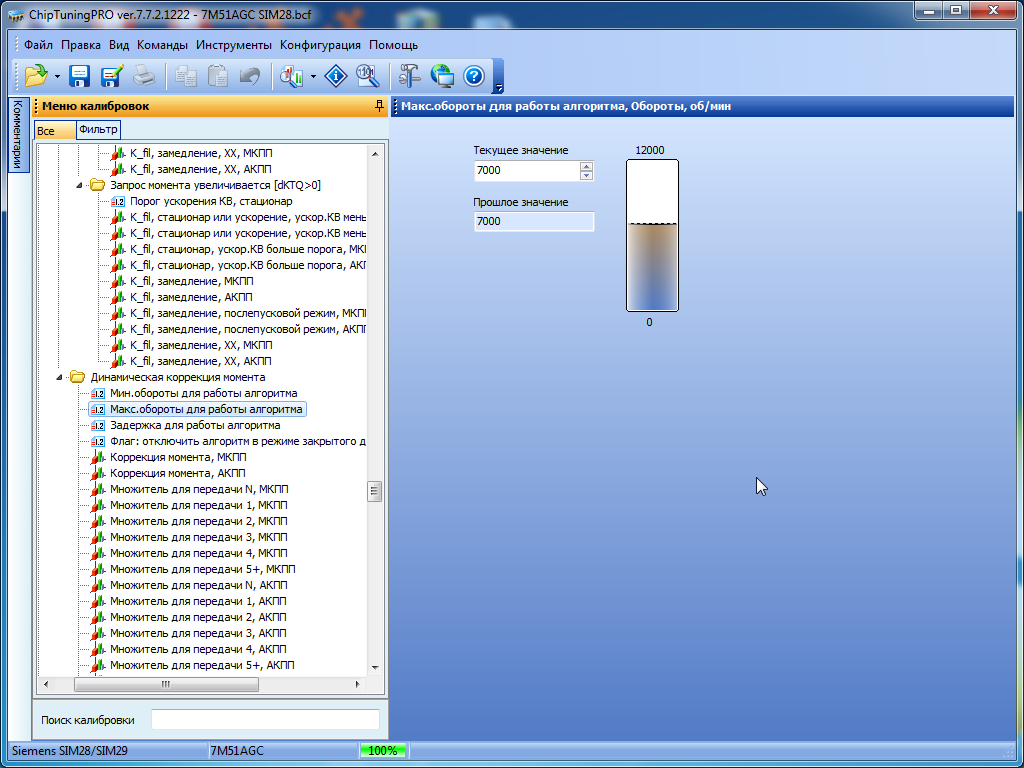Click the "Поиск калибровки" search field

[x=265, y=720]
